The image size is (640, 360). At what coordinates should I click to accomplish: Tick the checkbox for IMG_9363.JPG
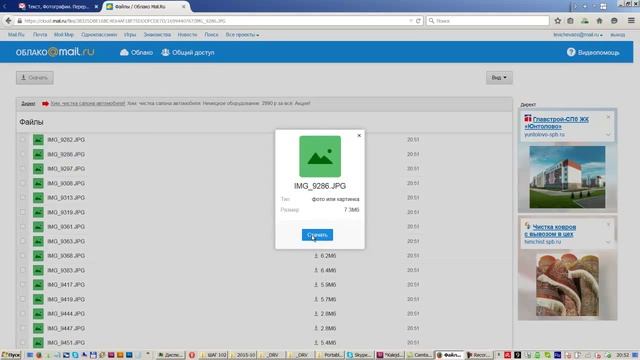pyautogui.click(x=23, y=241)
